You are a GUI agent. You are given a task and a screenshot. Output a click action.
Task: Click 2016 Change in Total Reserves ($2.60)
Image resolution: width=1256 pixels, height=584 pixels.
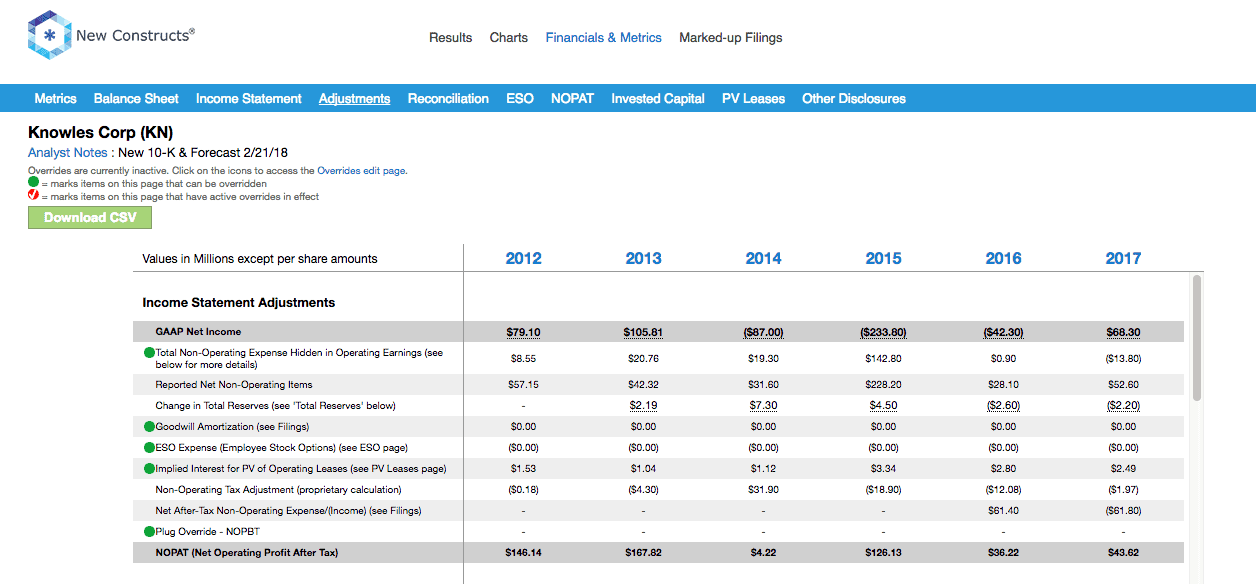pyautogui.click(x=1003, y=406)
